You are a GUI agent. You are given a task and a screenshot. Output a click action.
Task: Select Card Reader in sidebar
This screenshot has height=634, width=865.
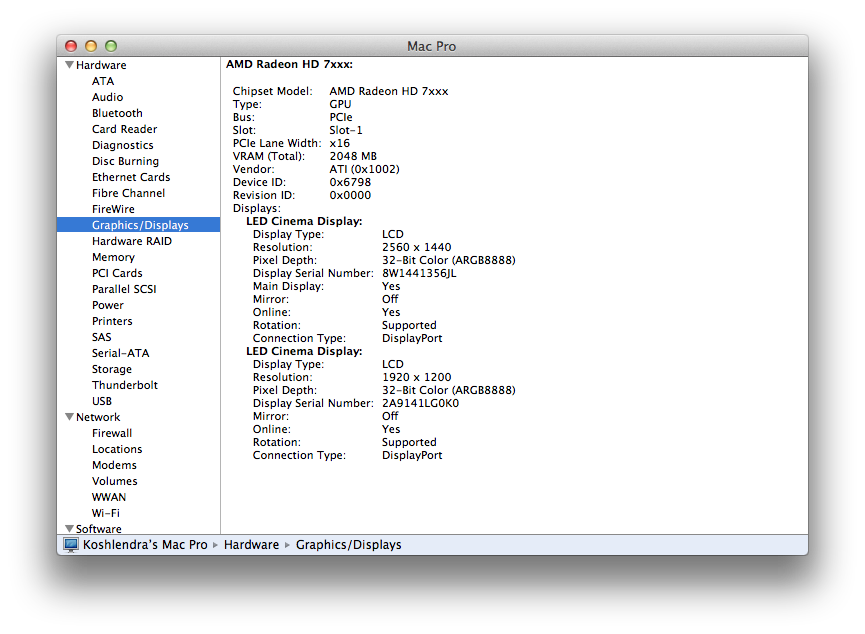coord(125,129)
